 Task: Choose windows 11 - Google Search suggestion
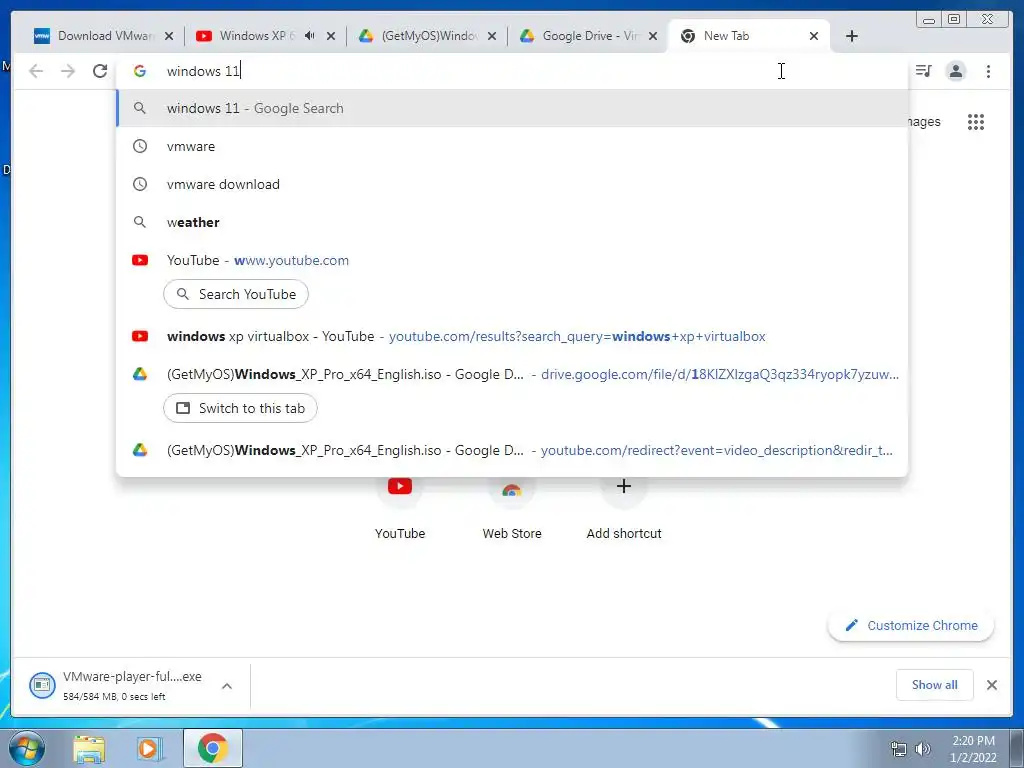pyautogui.click(x=513, y=108)
